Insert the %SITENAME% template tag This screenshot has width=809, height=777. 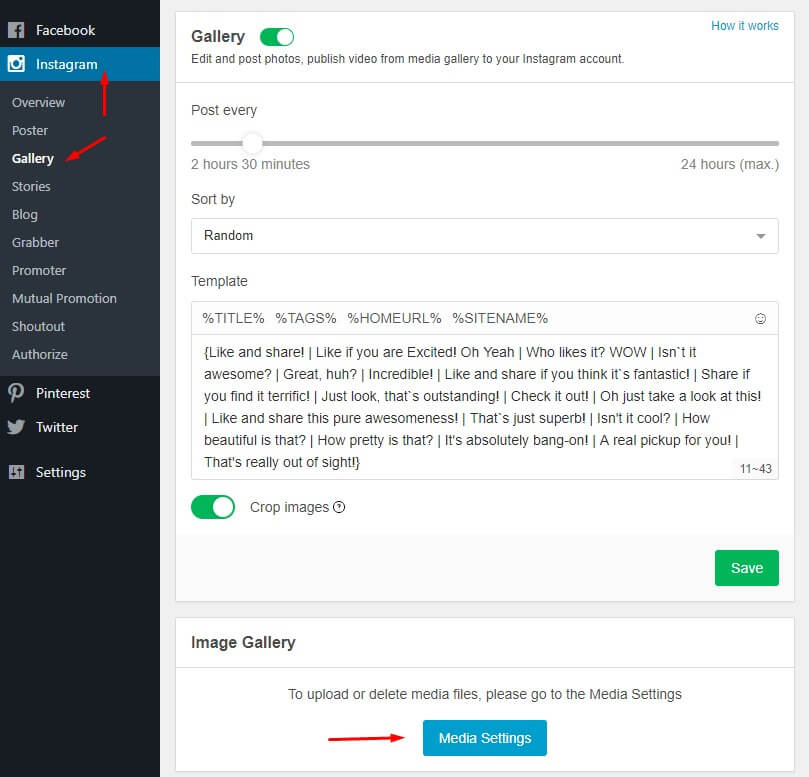pos(500,318)
